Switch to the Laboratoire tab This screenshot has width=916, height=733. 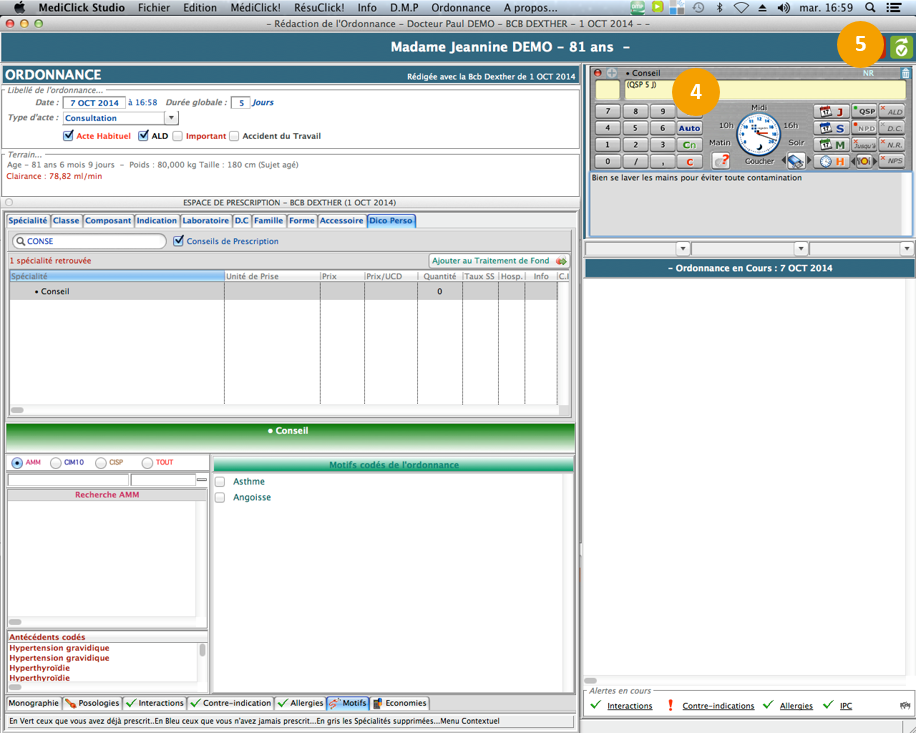(205, 221)
